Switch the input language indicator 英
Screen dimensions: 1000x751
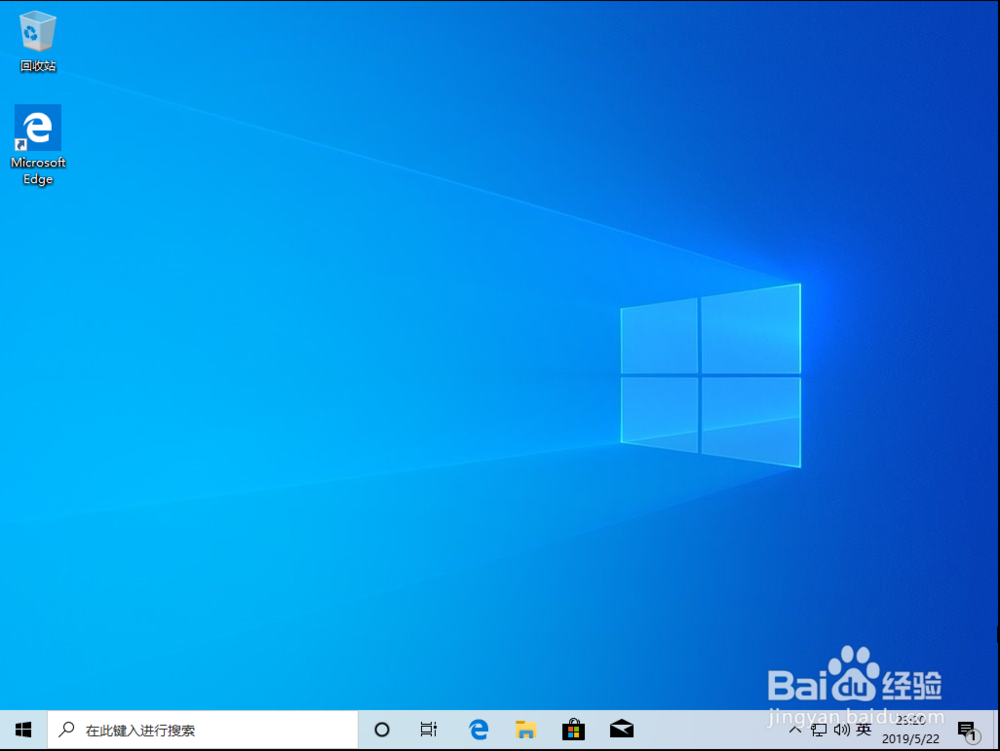tap(864, 730)
